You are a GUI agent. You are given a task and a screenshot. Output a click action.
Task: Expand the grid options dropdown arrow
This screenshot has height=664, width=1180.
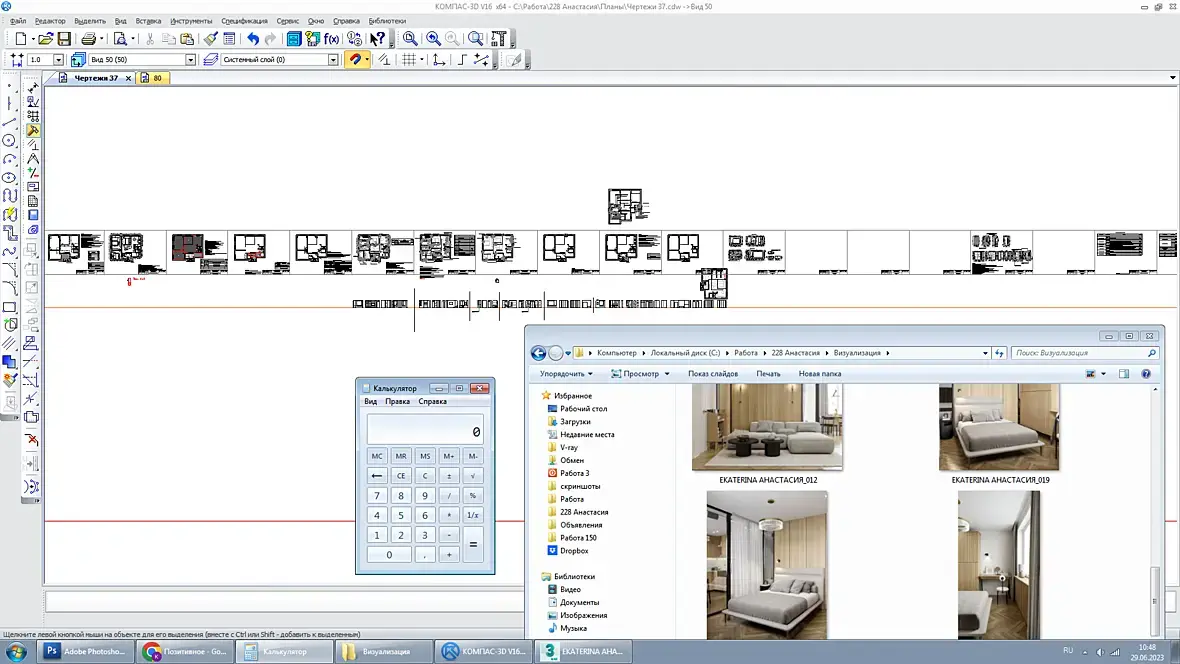pos(421,59)
